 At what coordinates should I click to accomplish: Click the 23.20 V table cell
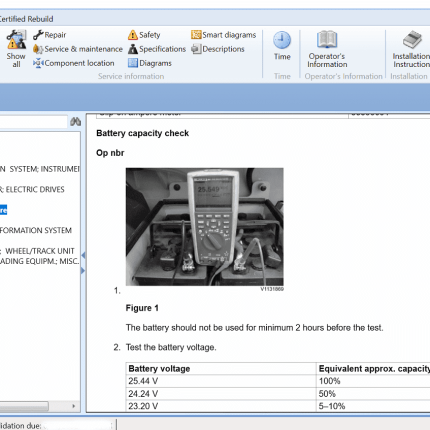coord(221,406)
